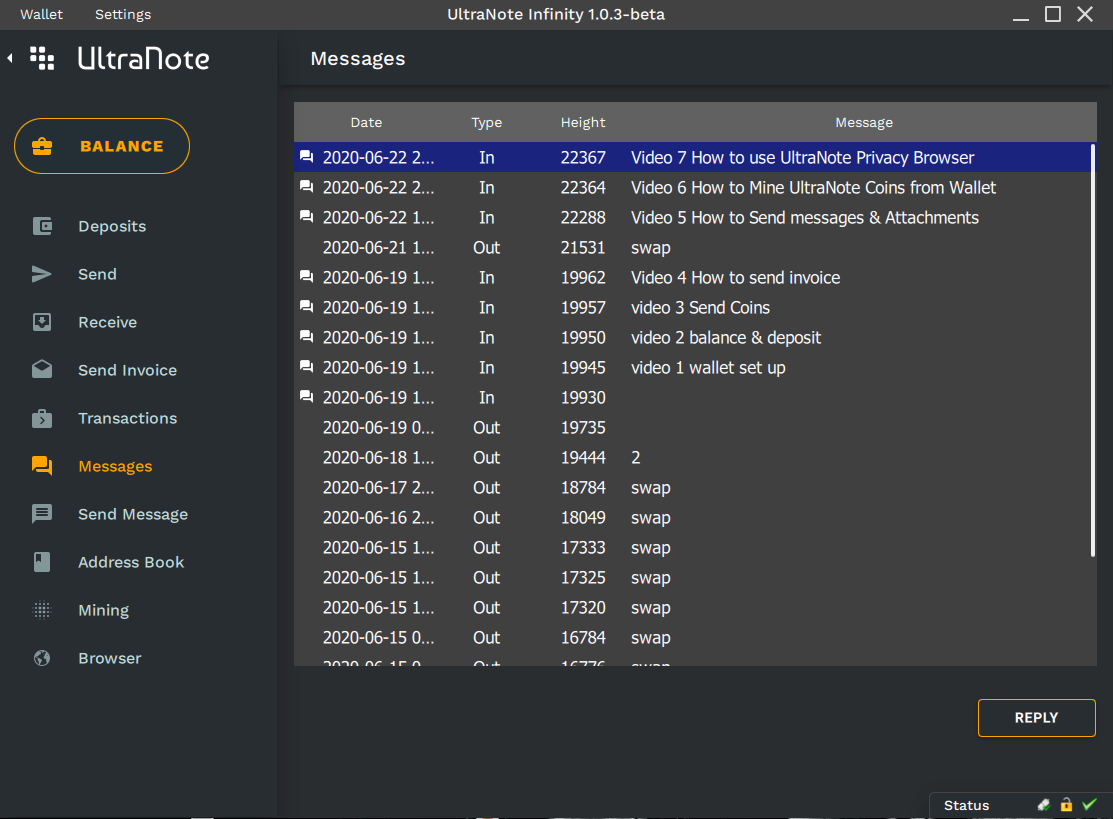Click the Mining dotted grid icon
The height and width of the screenshot is (819, 1113).
(x=42, y=610)
